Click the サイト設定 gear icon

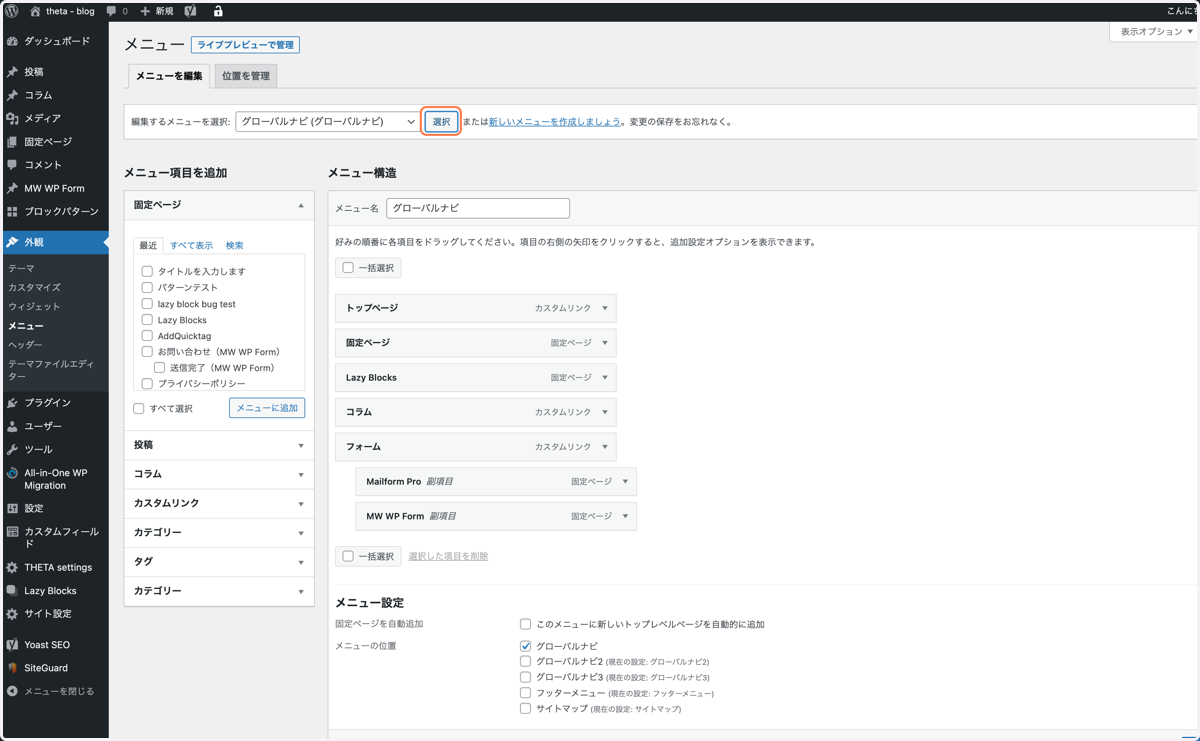[x=12, y=614]
